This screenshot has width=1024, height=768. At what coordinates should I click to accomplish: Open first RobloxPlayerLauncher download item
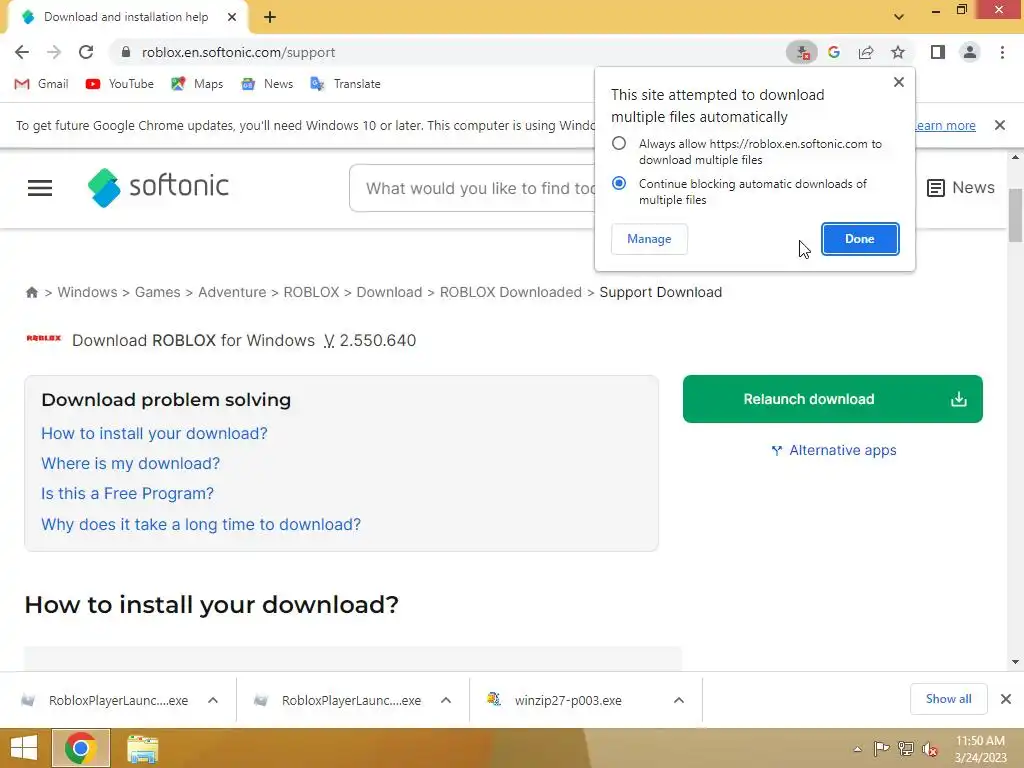104,700
